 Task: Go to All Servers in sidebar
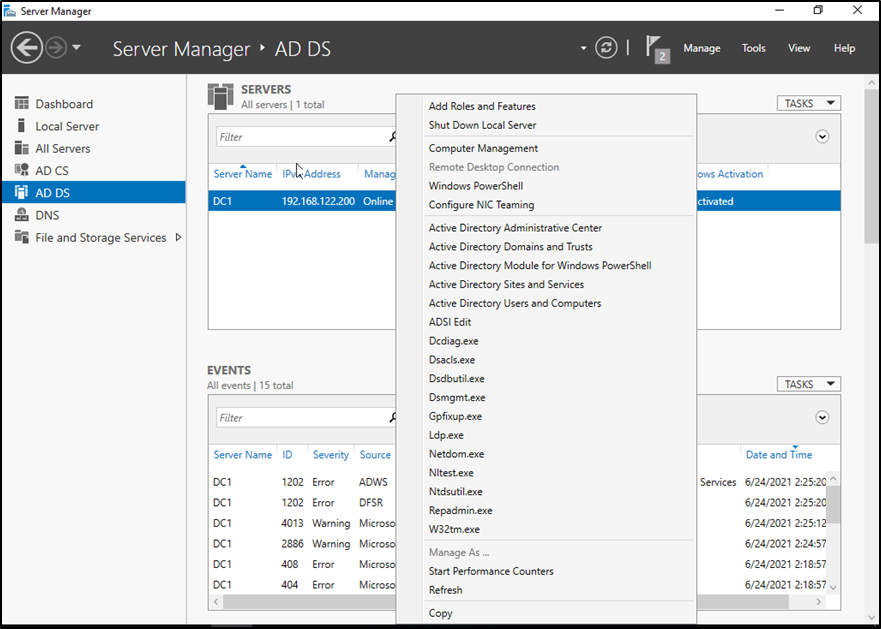pos(63,148)
